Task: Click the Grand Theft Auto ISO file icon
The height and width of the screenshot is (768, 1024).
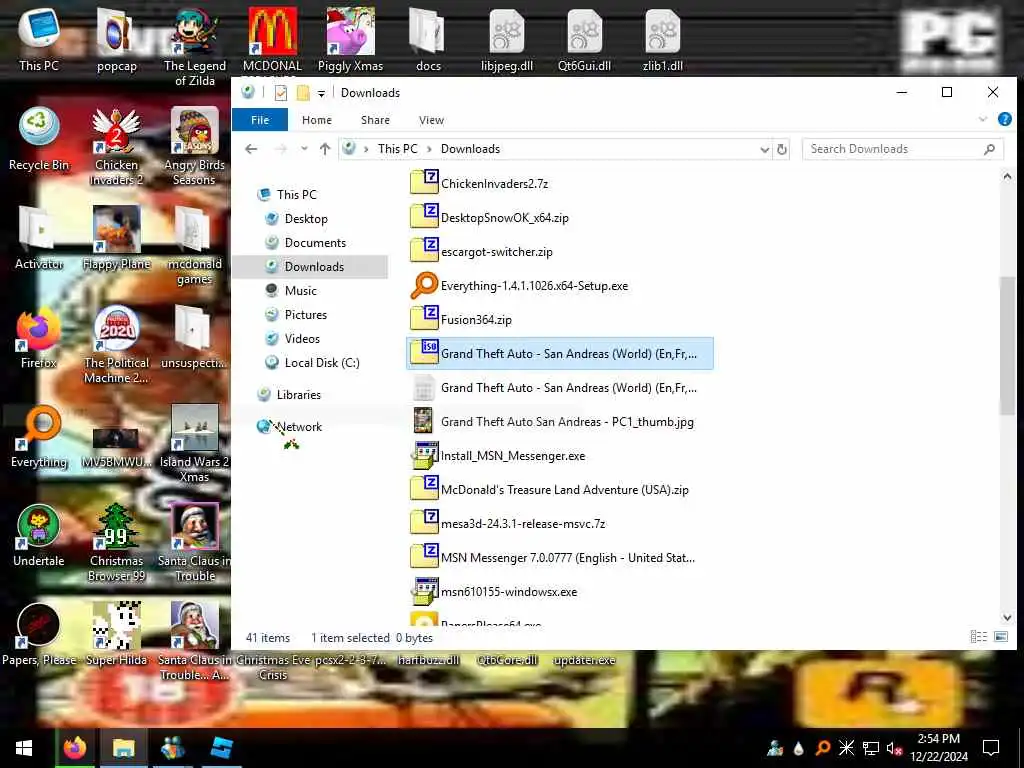Action: pos(424,353)
